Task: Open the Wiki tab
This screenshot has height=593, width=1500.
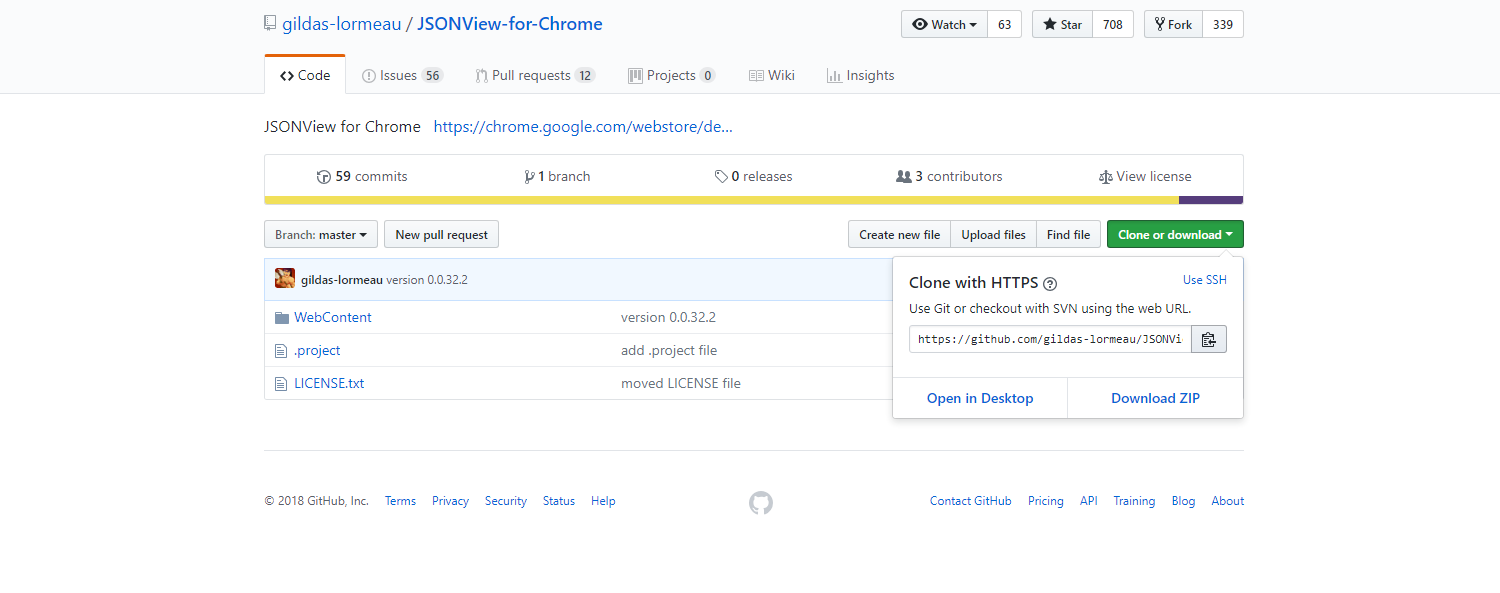Action: (771, 75)
